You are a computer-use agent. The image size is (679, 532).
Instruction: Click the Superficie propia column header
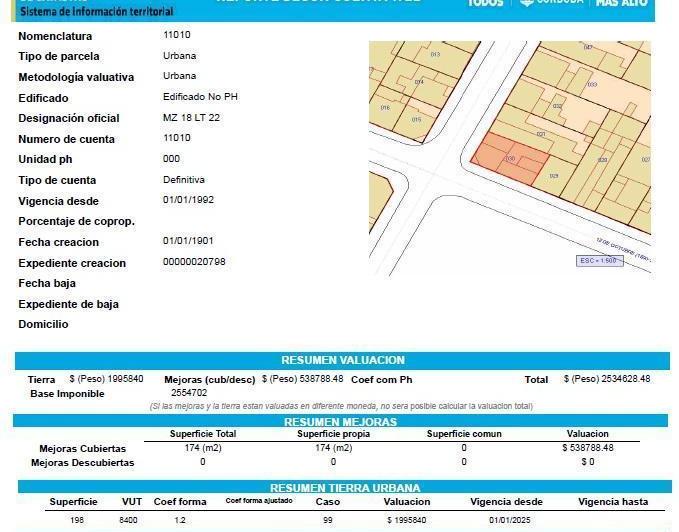(x=333, y=434)
